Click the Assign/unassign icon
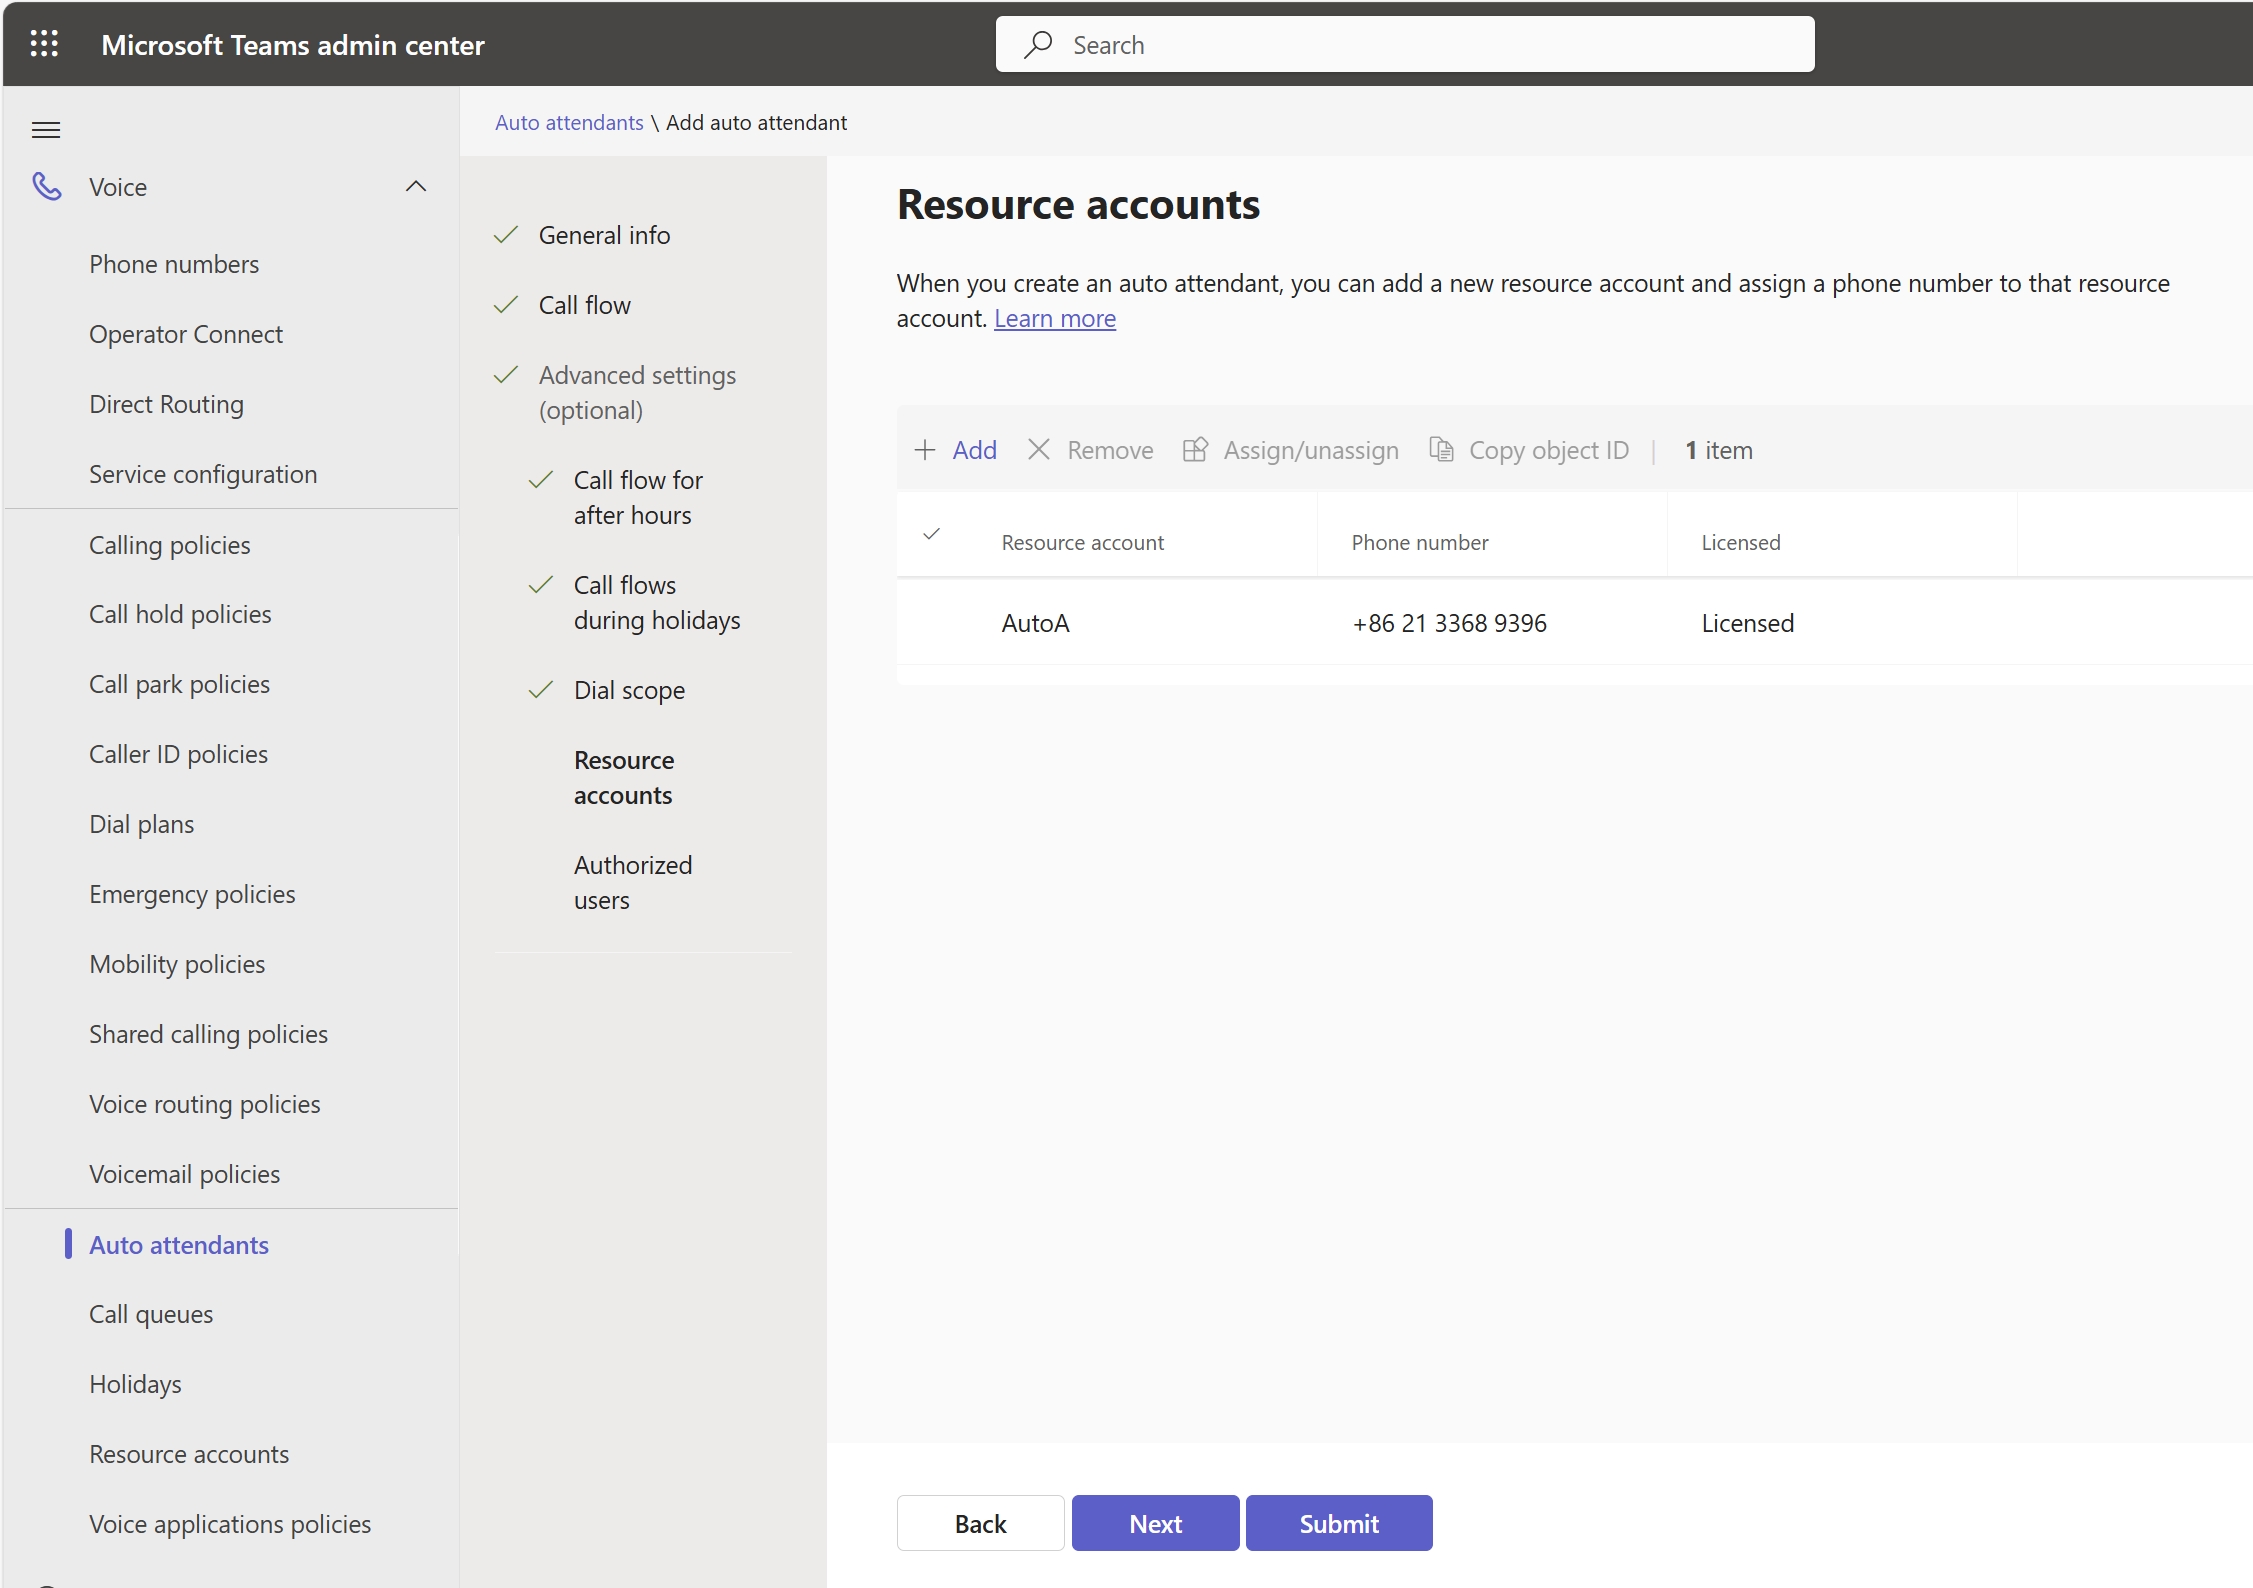The height and width of the screenshot is (1588, 2253). tap(1195, 450)
